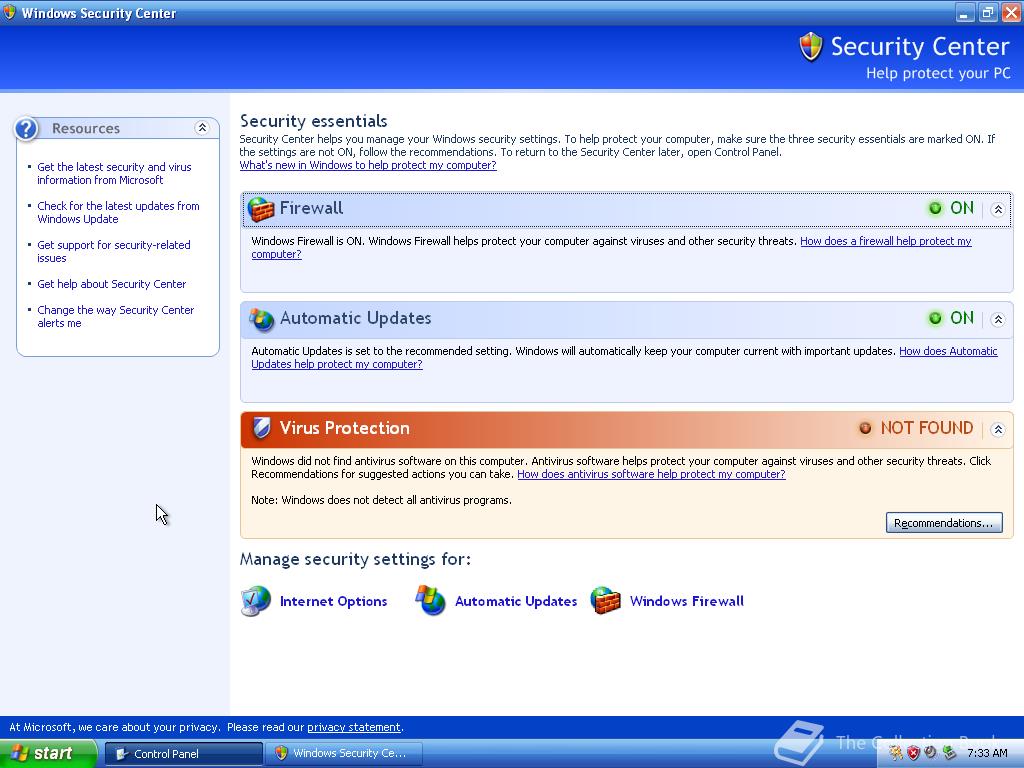Viewport: 1024px width, 768px height.
Task: Click the Resources question mark icon
Action: 26,129
